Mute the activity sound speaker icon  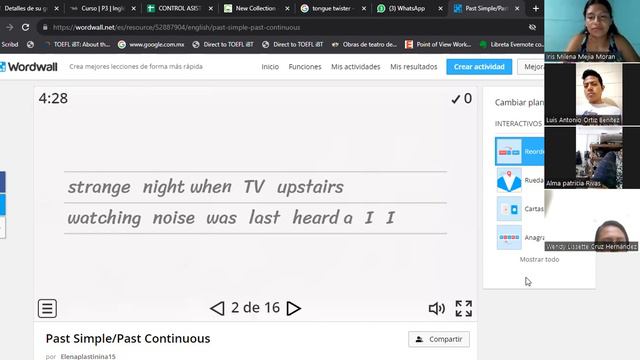437,309
